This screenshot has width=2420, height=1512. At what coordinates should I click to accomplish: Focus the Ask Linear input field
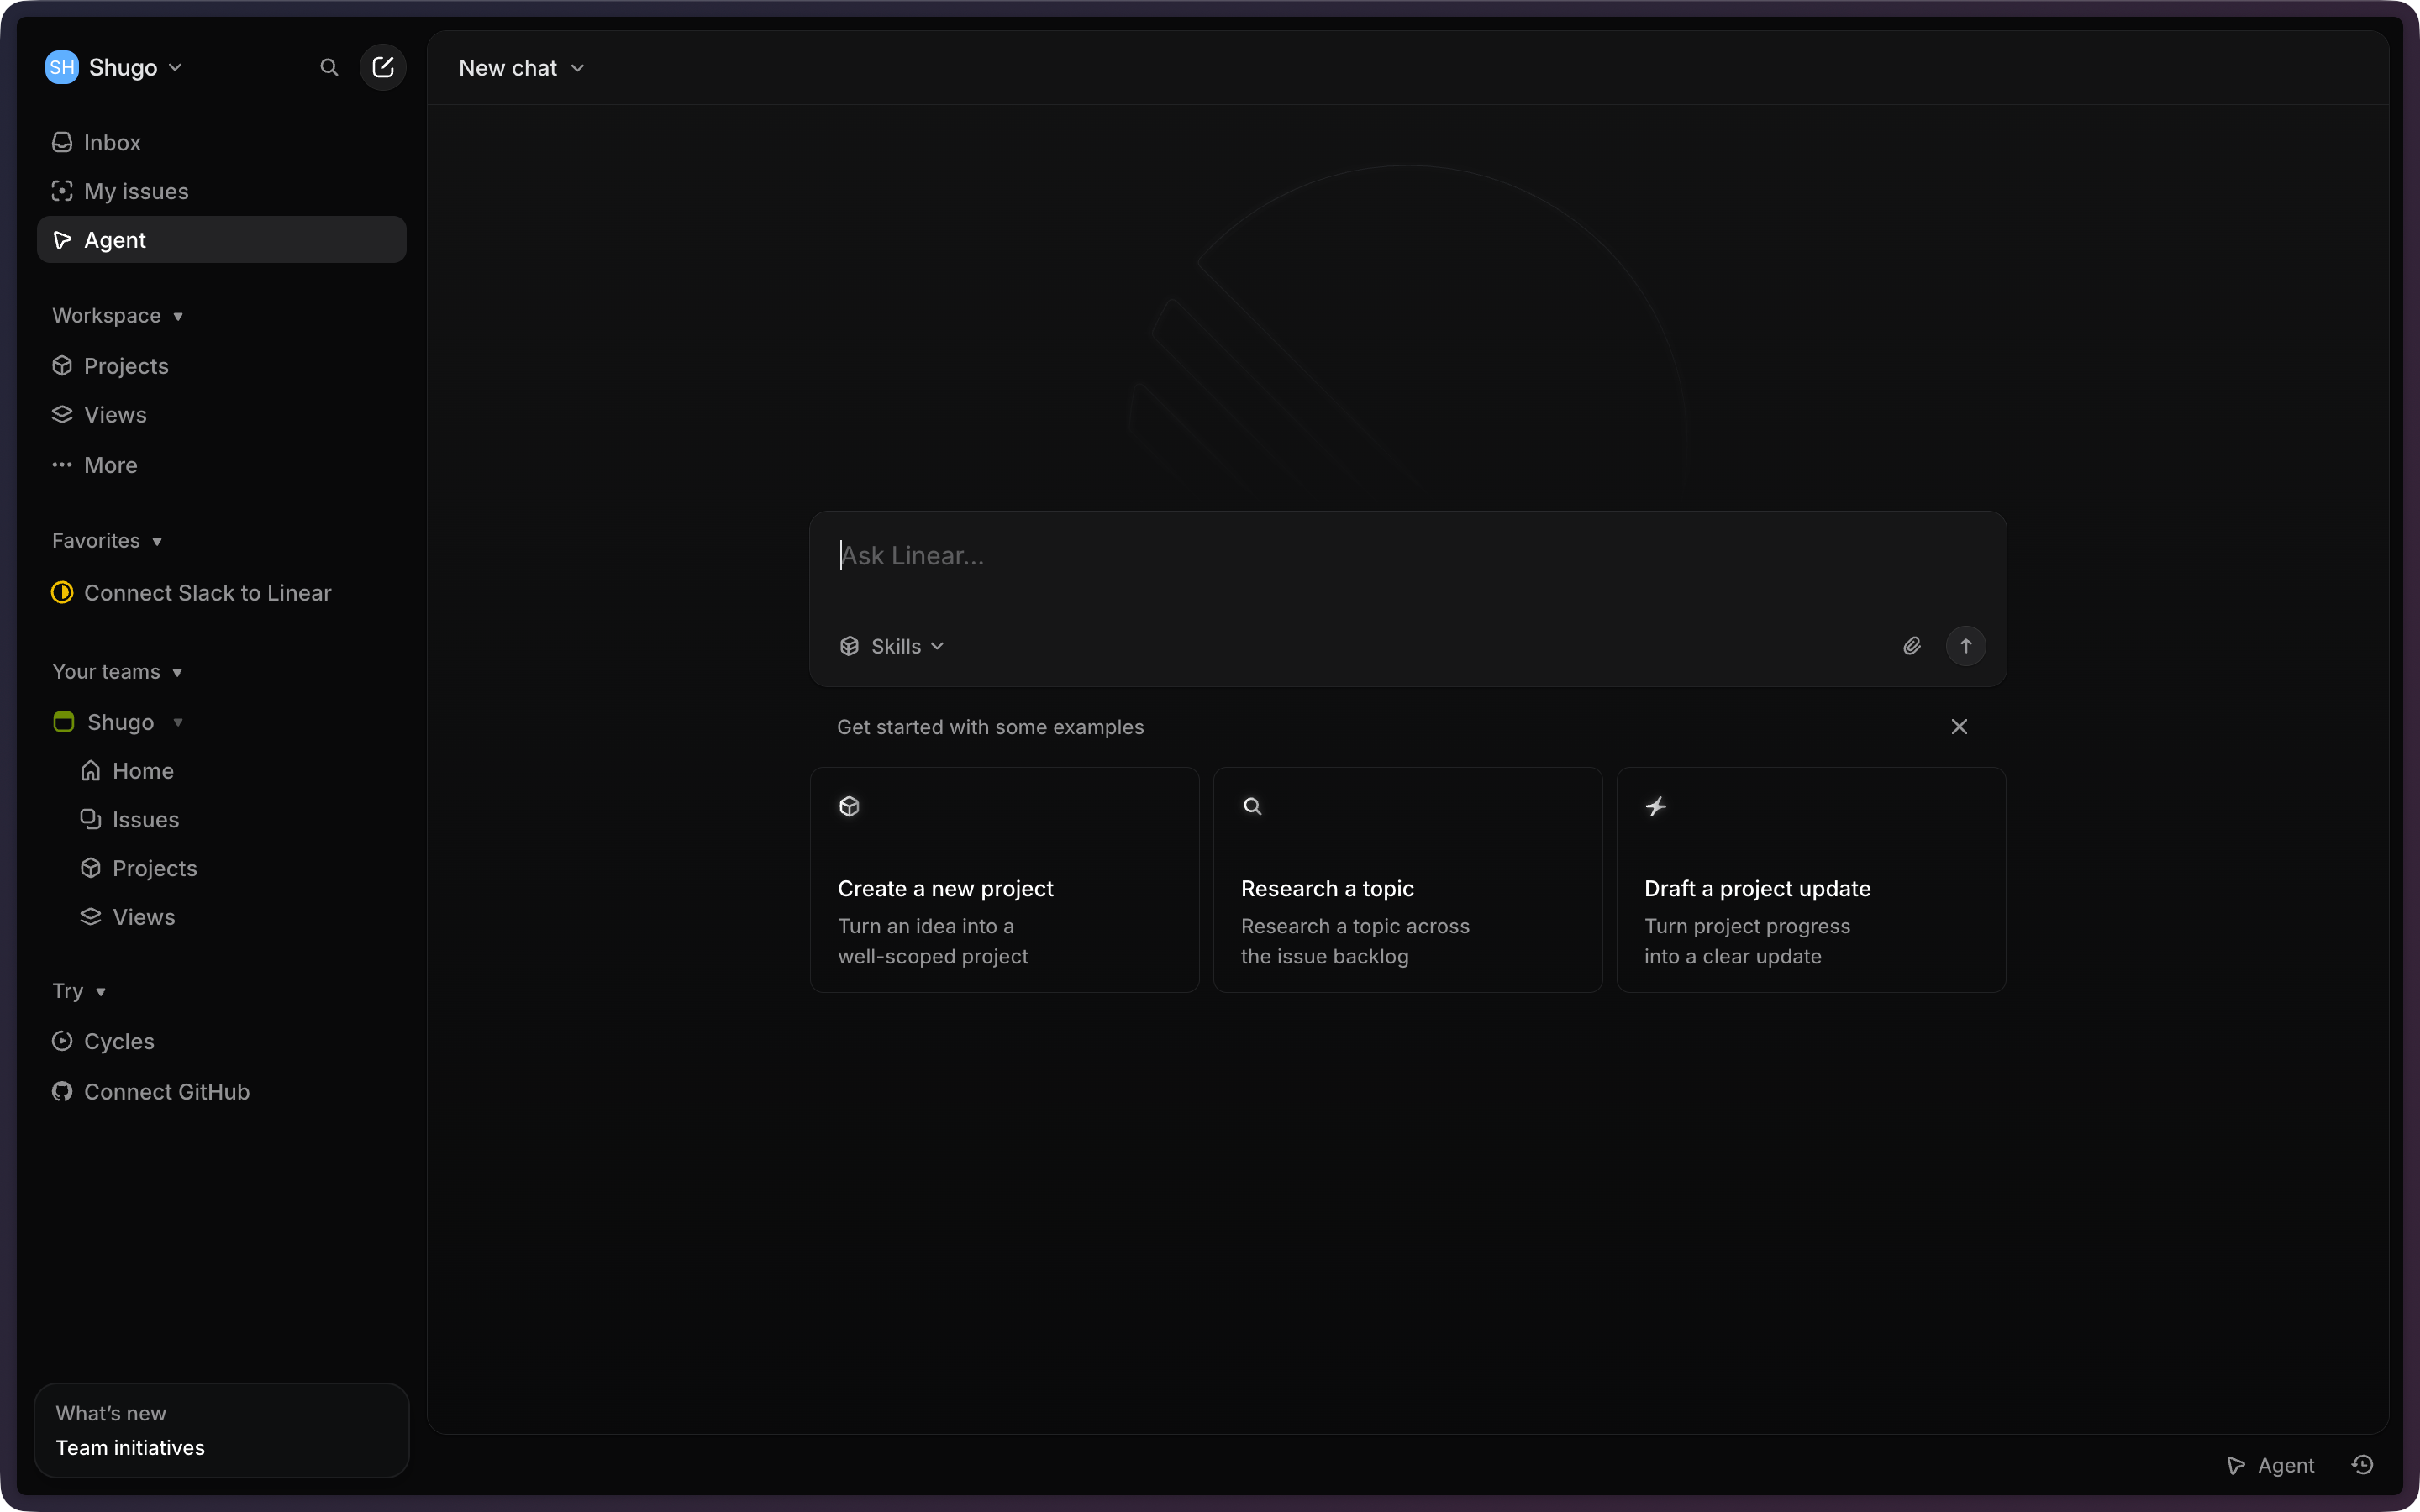1407,556
